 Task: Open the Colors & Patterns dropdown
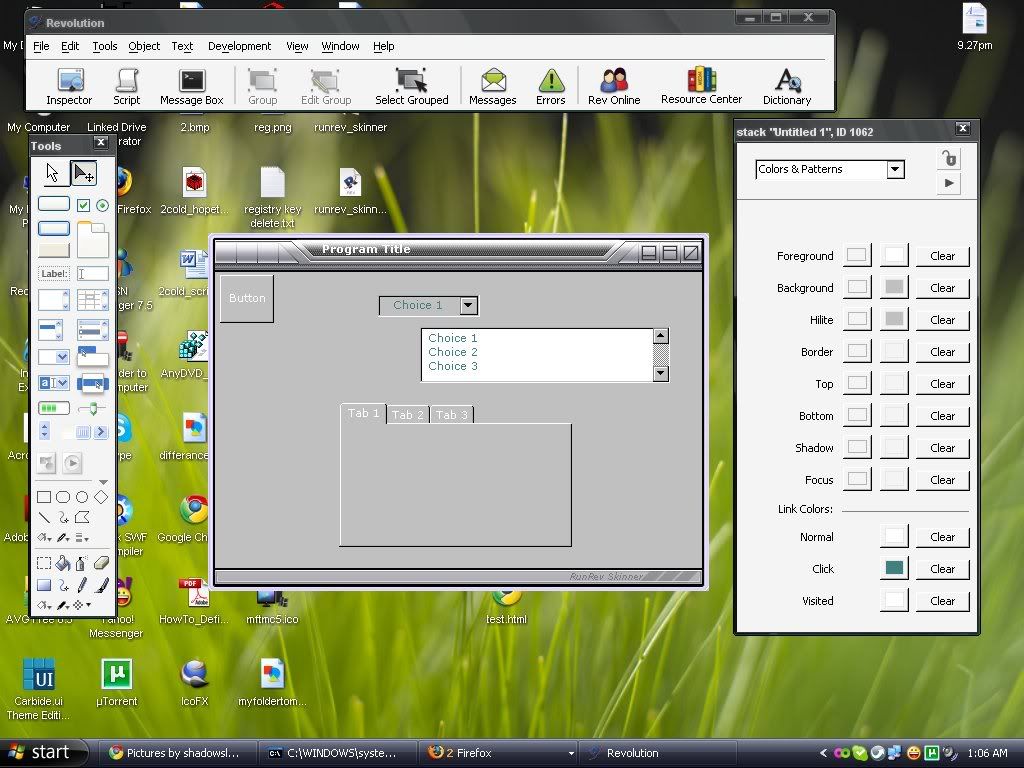coord(829,169)
